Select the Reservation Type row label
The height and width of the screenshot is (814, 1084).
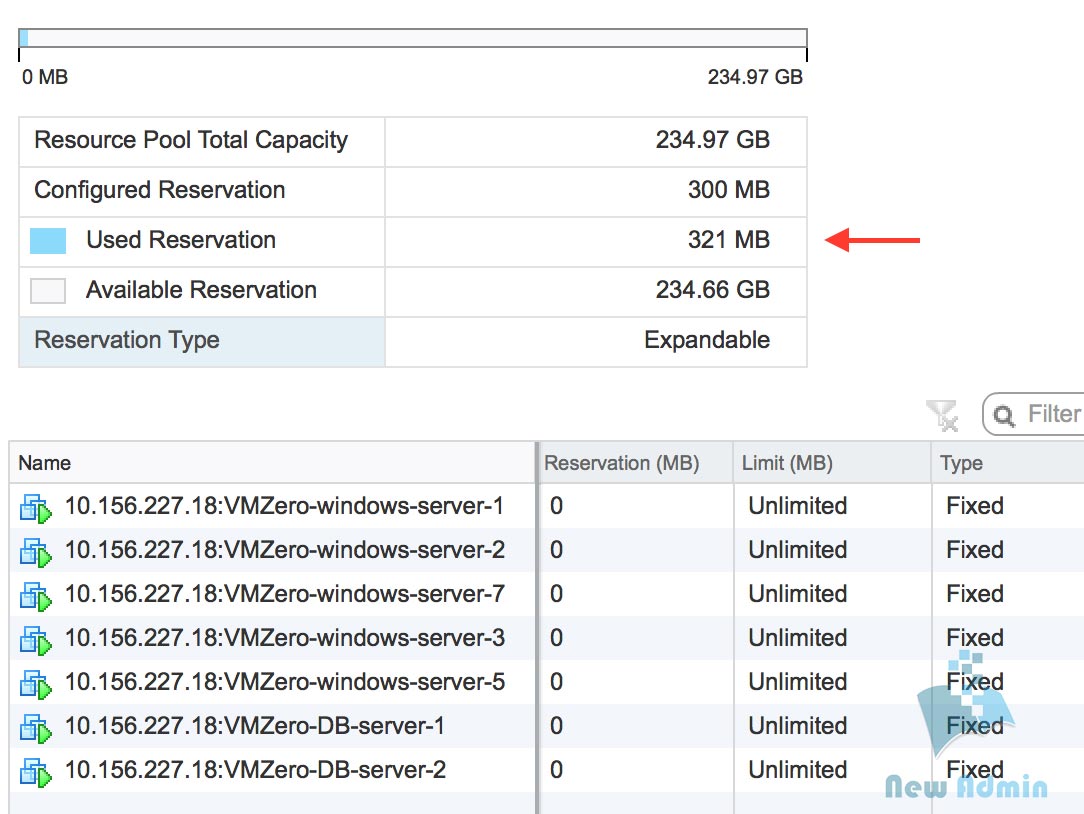(x=127, y=340)
